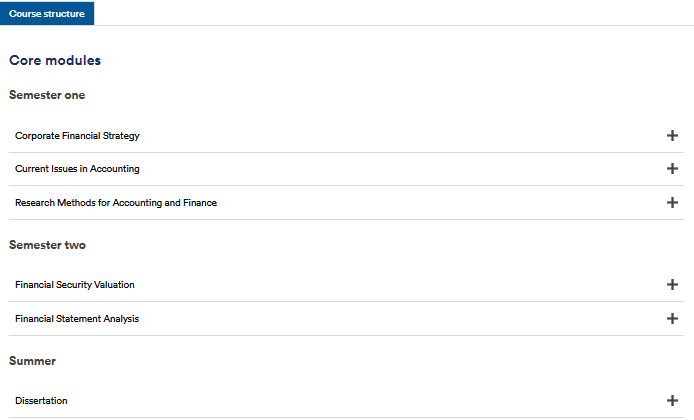Click the plus icon beside Current Issues in Accounting
The image size is (694, 420).
672,169
